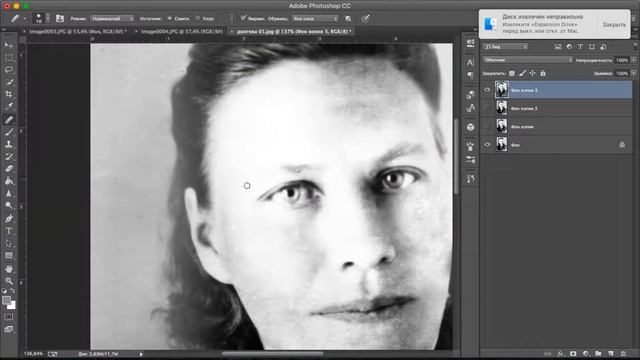
Task: Select the Move tool
Action: (9, 45)
